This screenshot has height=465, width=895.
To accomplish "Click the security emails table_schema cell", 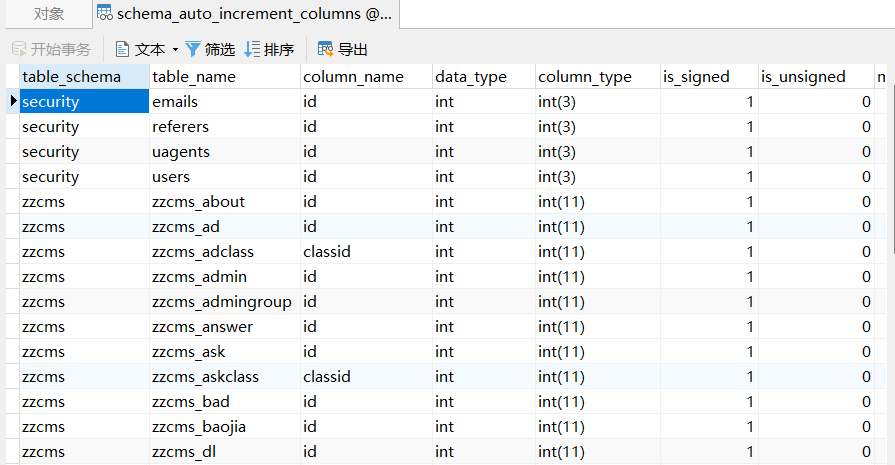I will click(x=50, y=102).
